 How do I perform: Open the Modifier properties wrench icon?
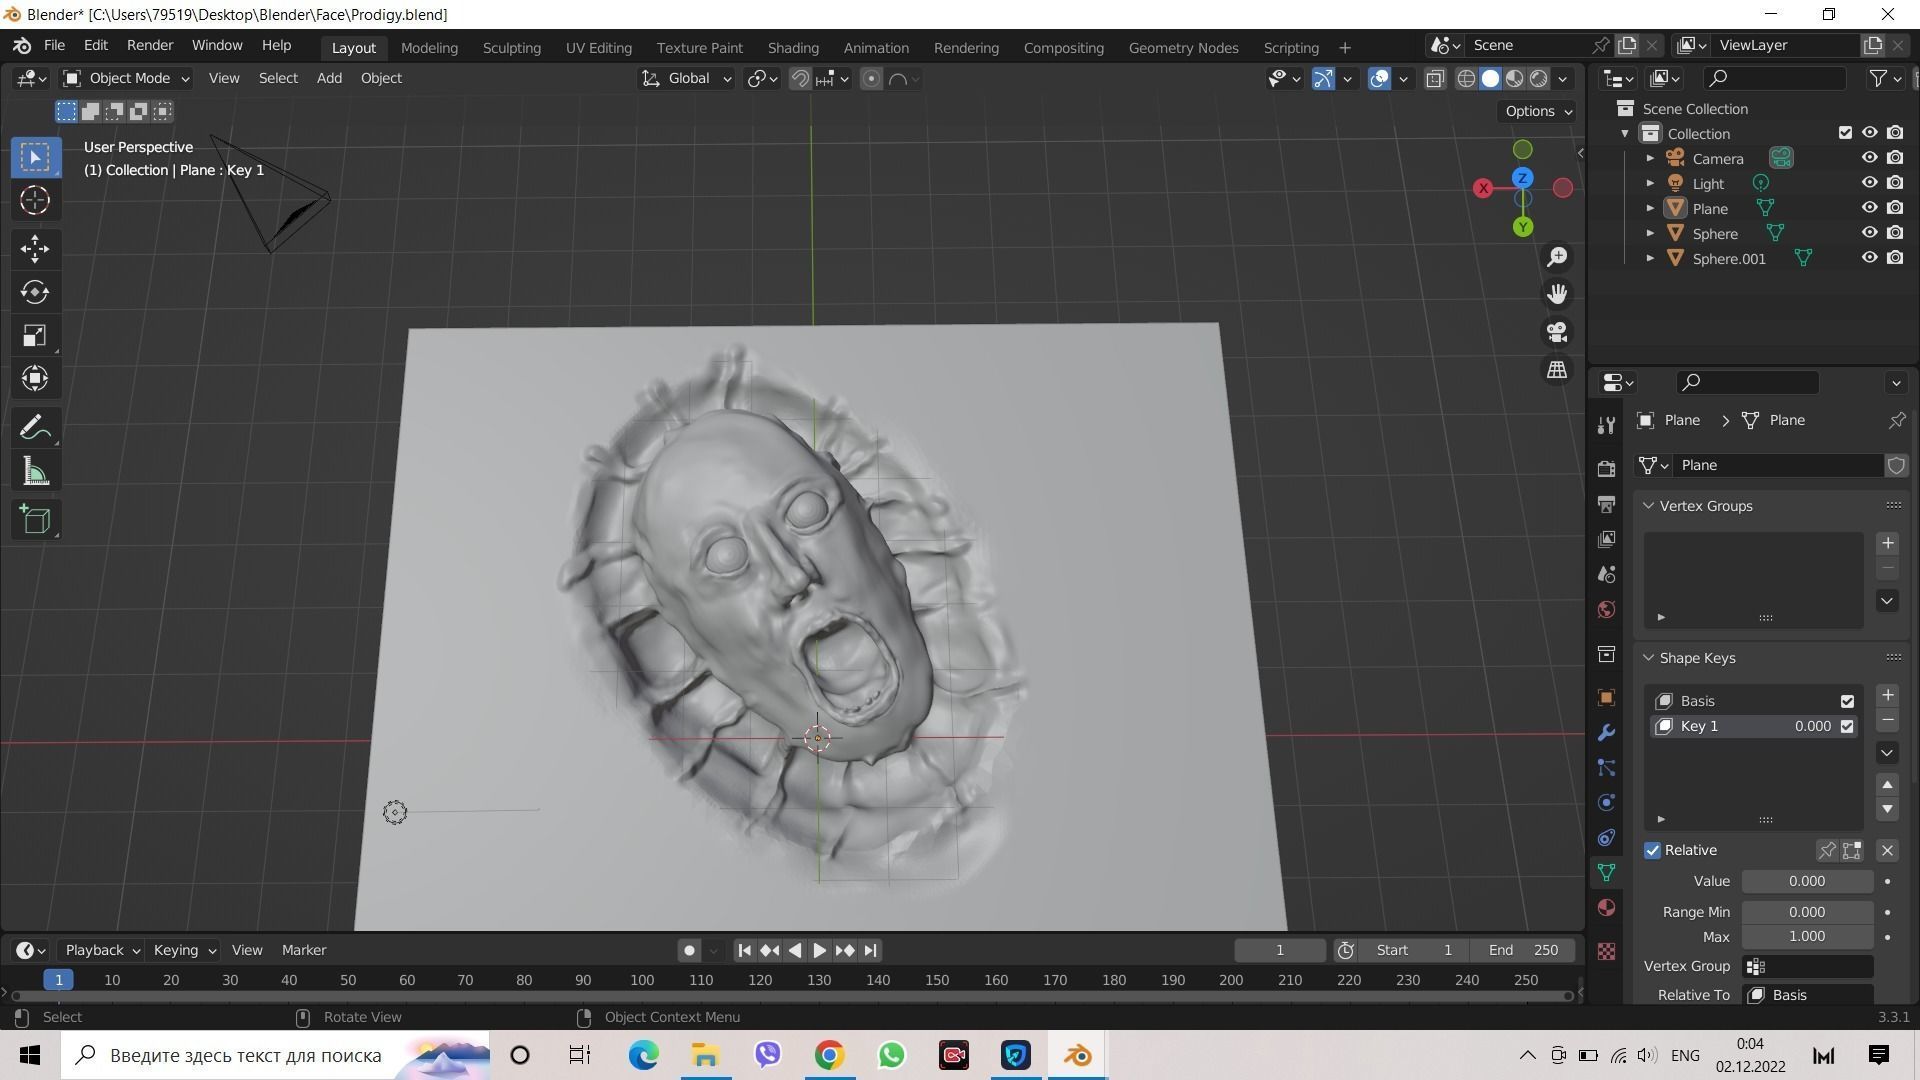pos(1606,732)
